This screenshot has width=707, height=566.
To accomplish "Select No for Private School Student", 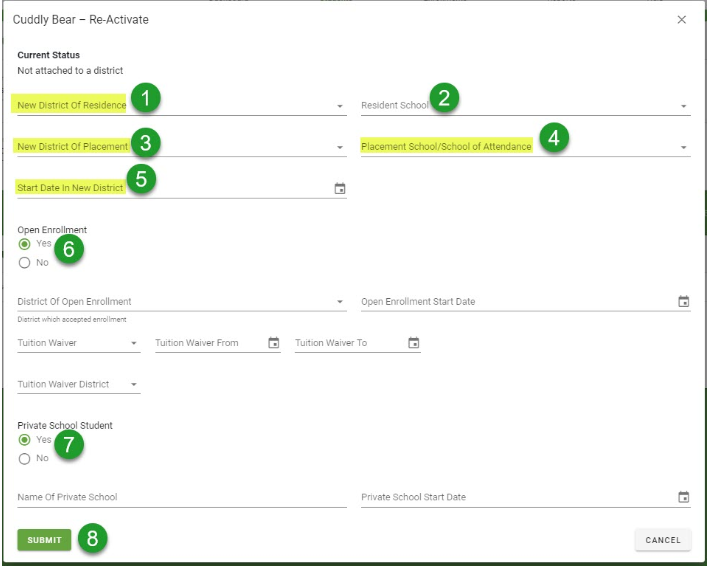I will [24, 459].
